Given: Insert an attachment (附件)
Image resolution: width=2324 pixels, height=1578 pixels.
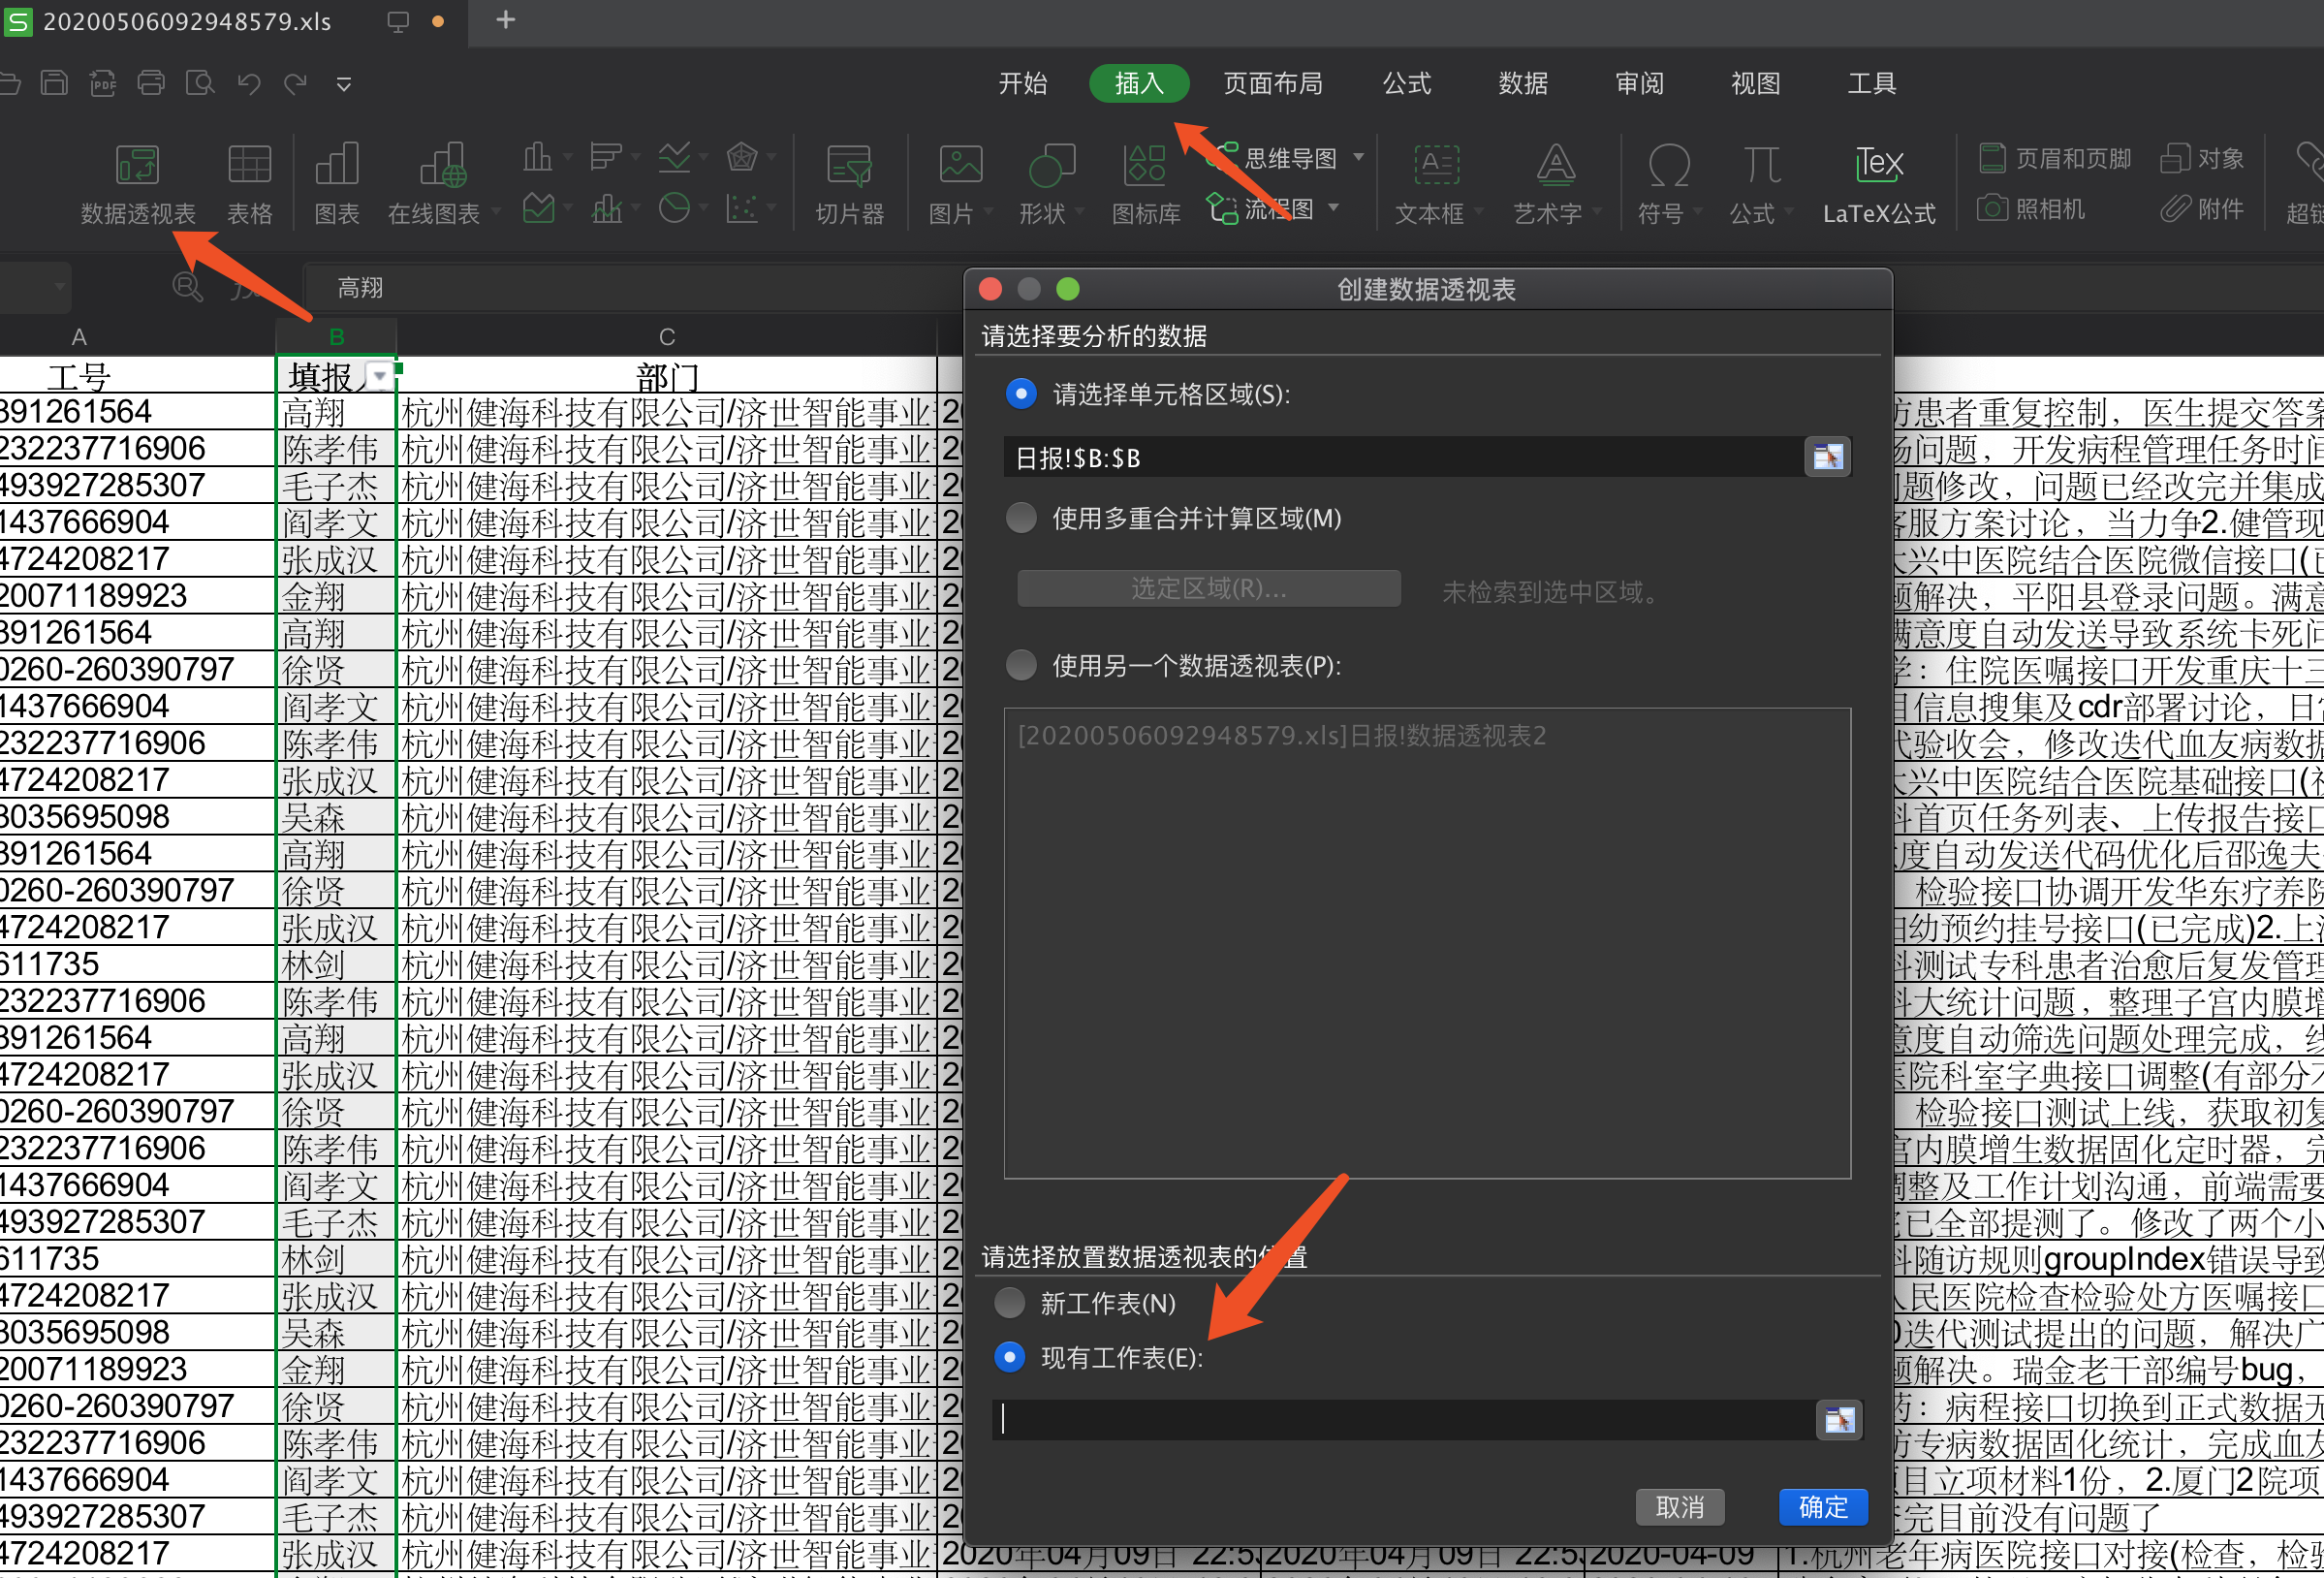Looking at the screenshot, I should click(2203, 209).
